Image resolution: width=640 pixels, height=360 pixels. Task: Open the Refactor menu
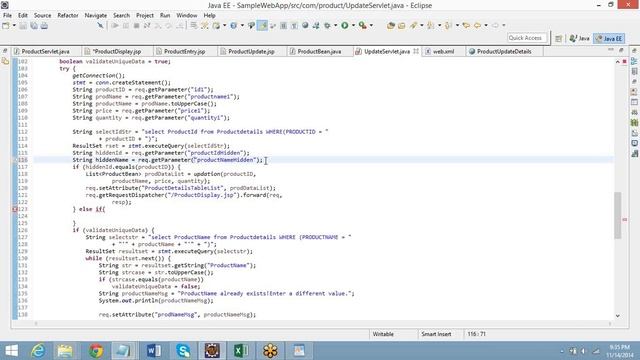click(x=68, y=15)
